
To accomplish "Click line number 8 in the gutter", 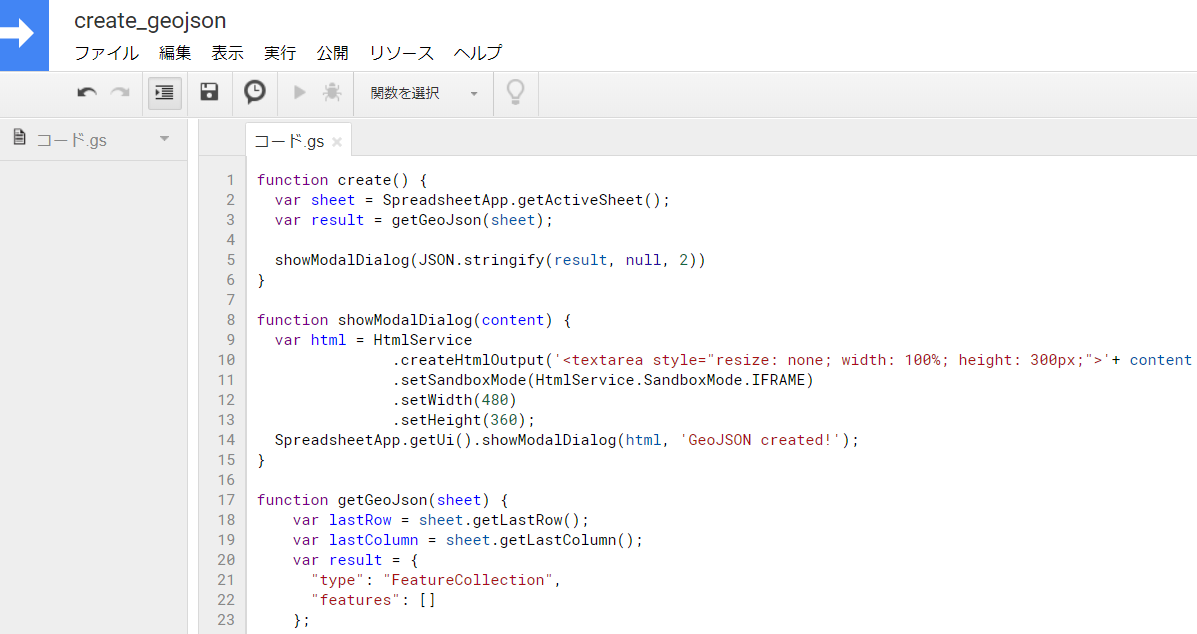I will click(x=231, y=320).
